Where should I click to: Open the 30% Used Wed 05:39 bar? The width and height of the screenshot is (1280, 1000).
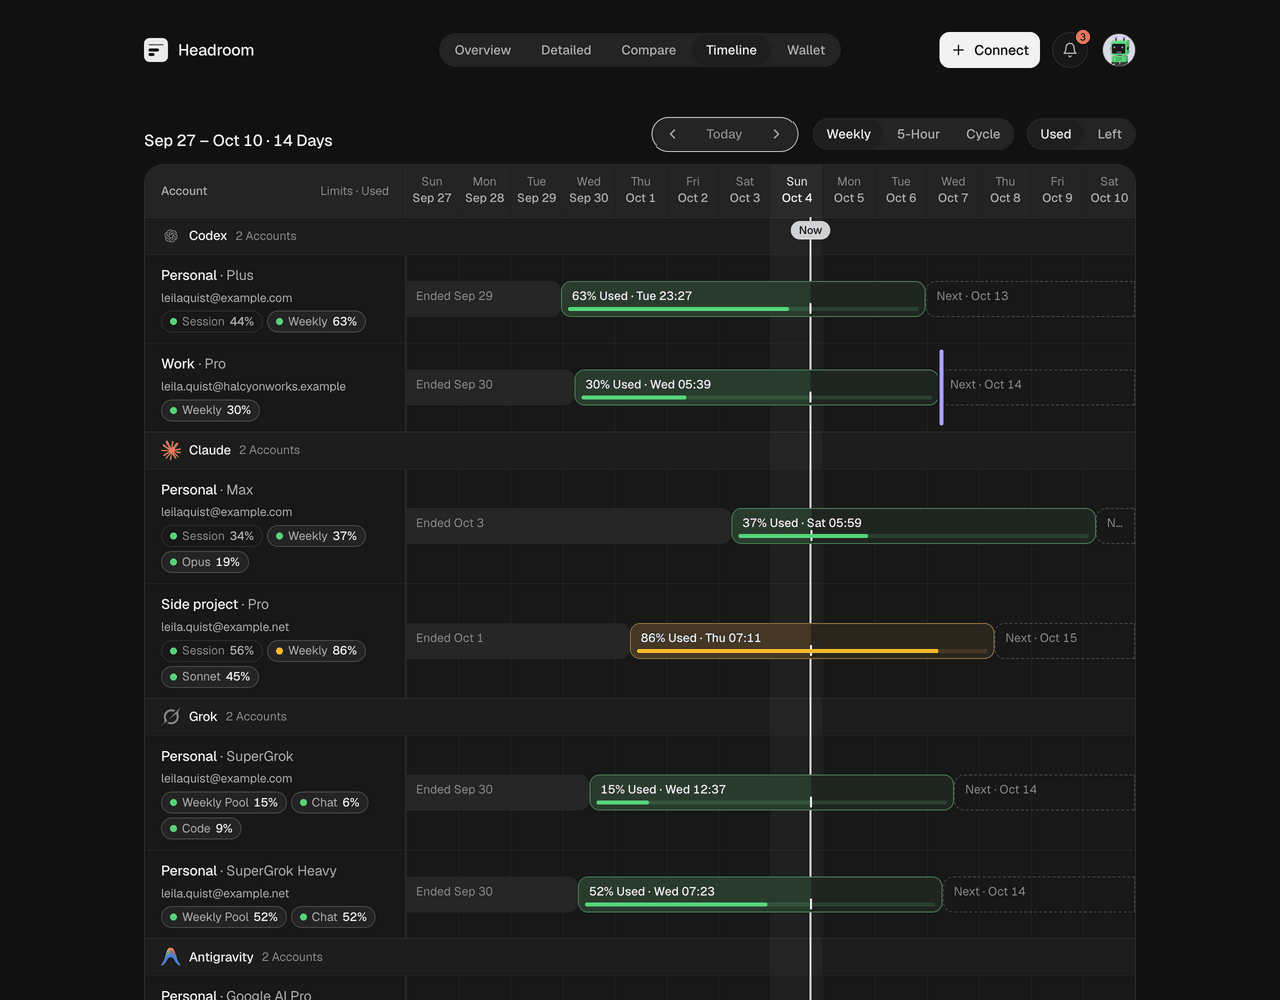tap(756, 387)
